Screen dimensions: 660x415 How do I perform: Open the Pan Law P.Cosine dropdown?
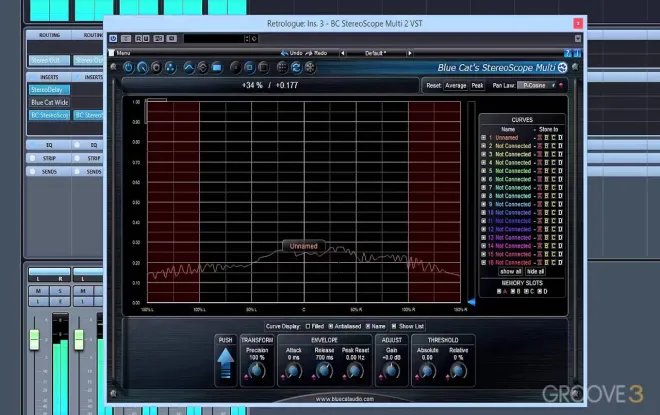click(x=537, y=85)
